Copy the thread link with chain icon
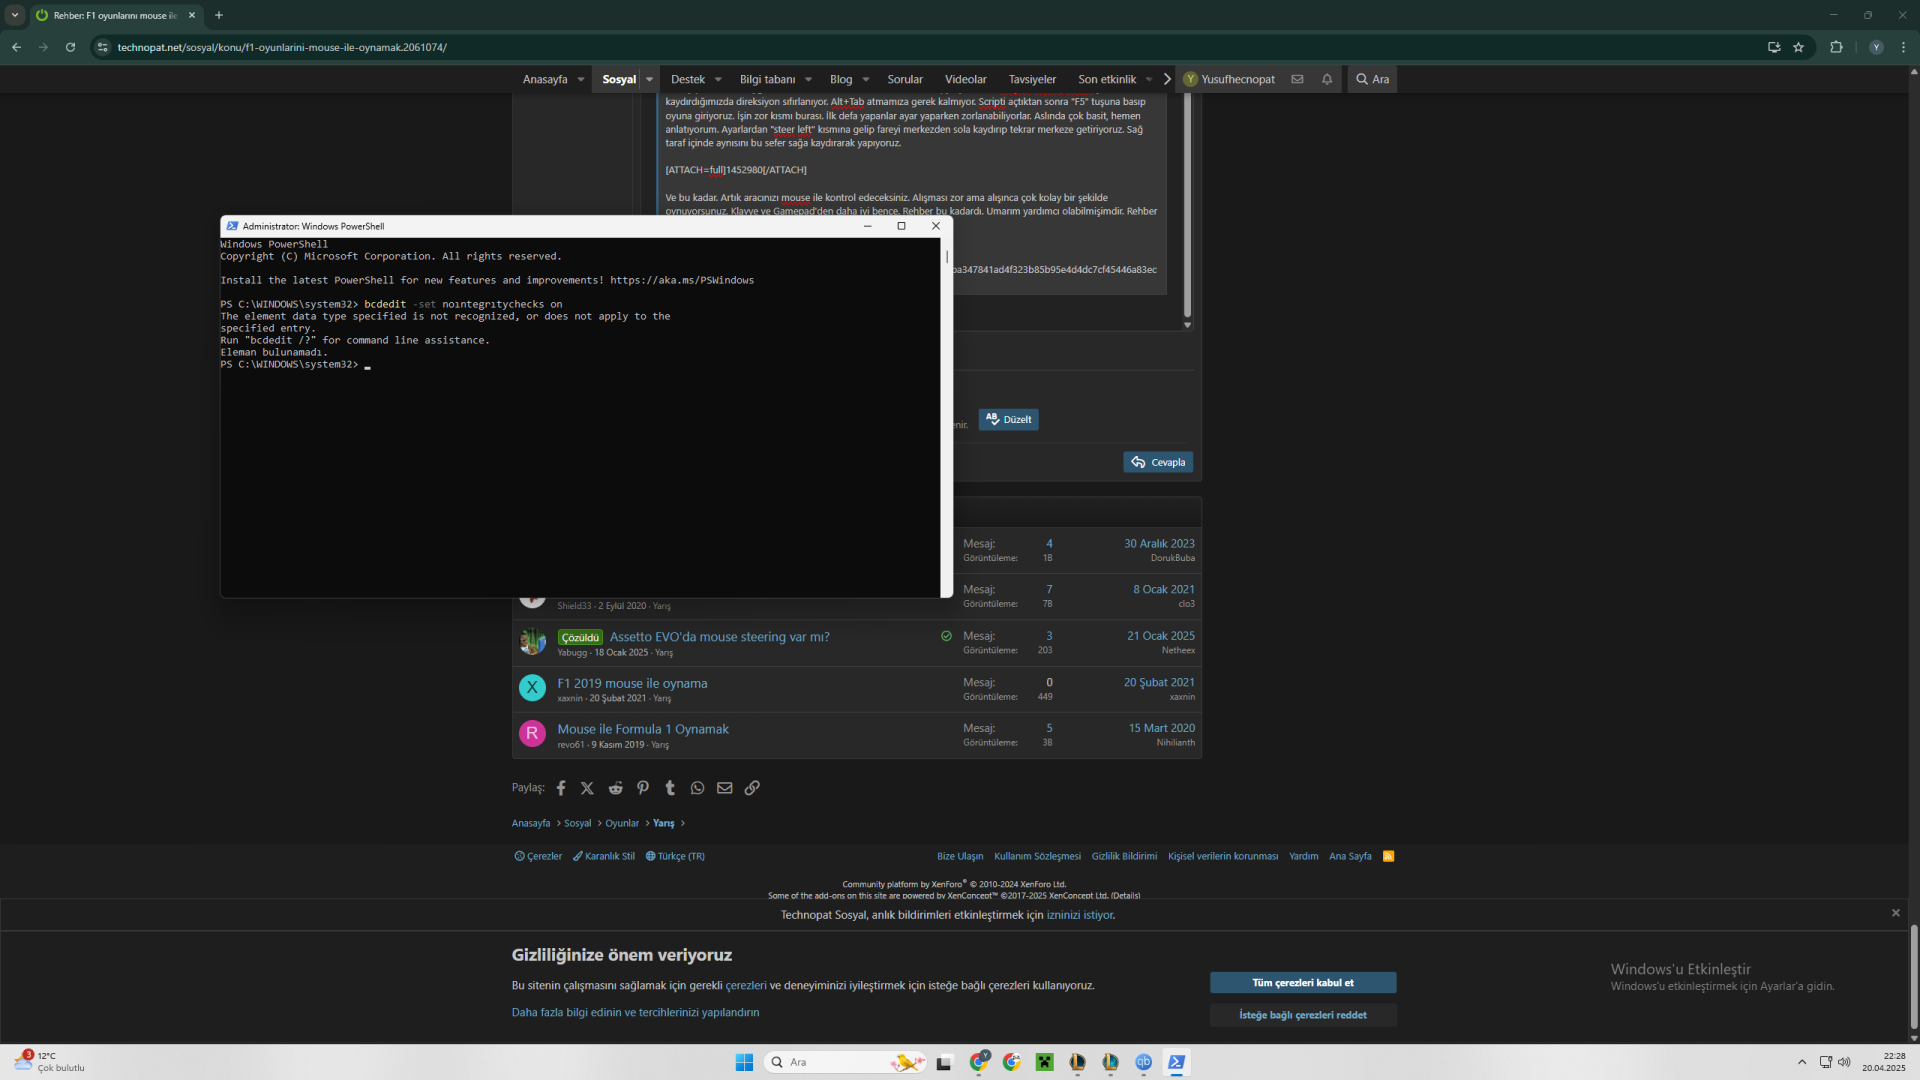 pos(752,788)
